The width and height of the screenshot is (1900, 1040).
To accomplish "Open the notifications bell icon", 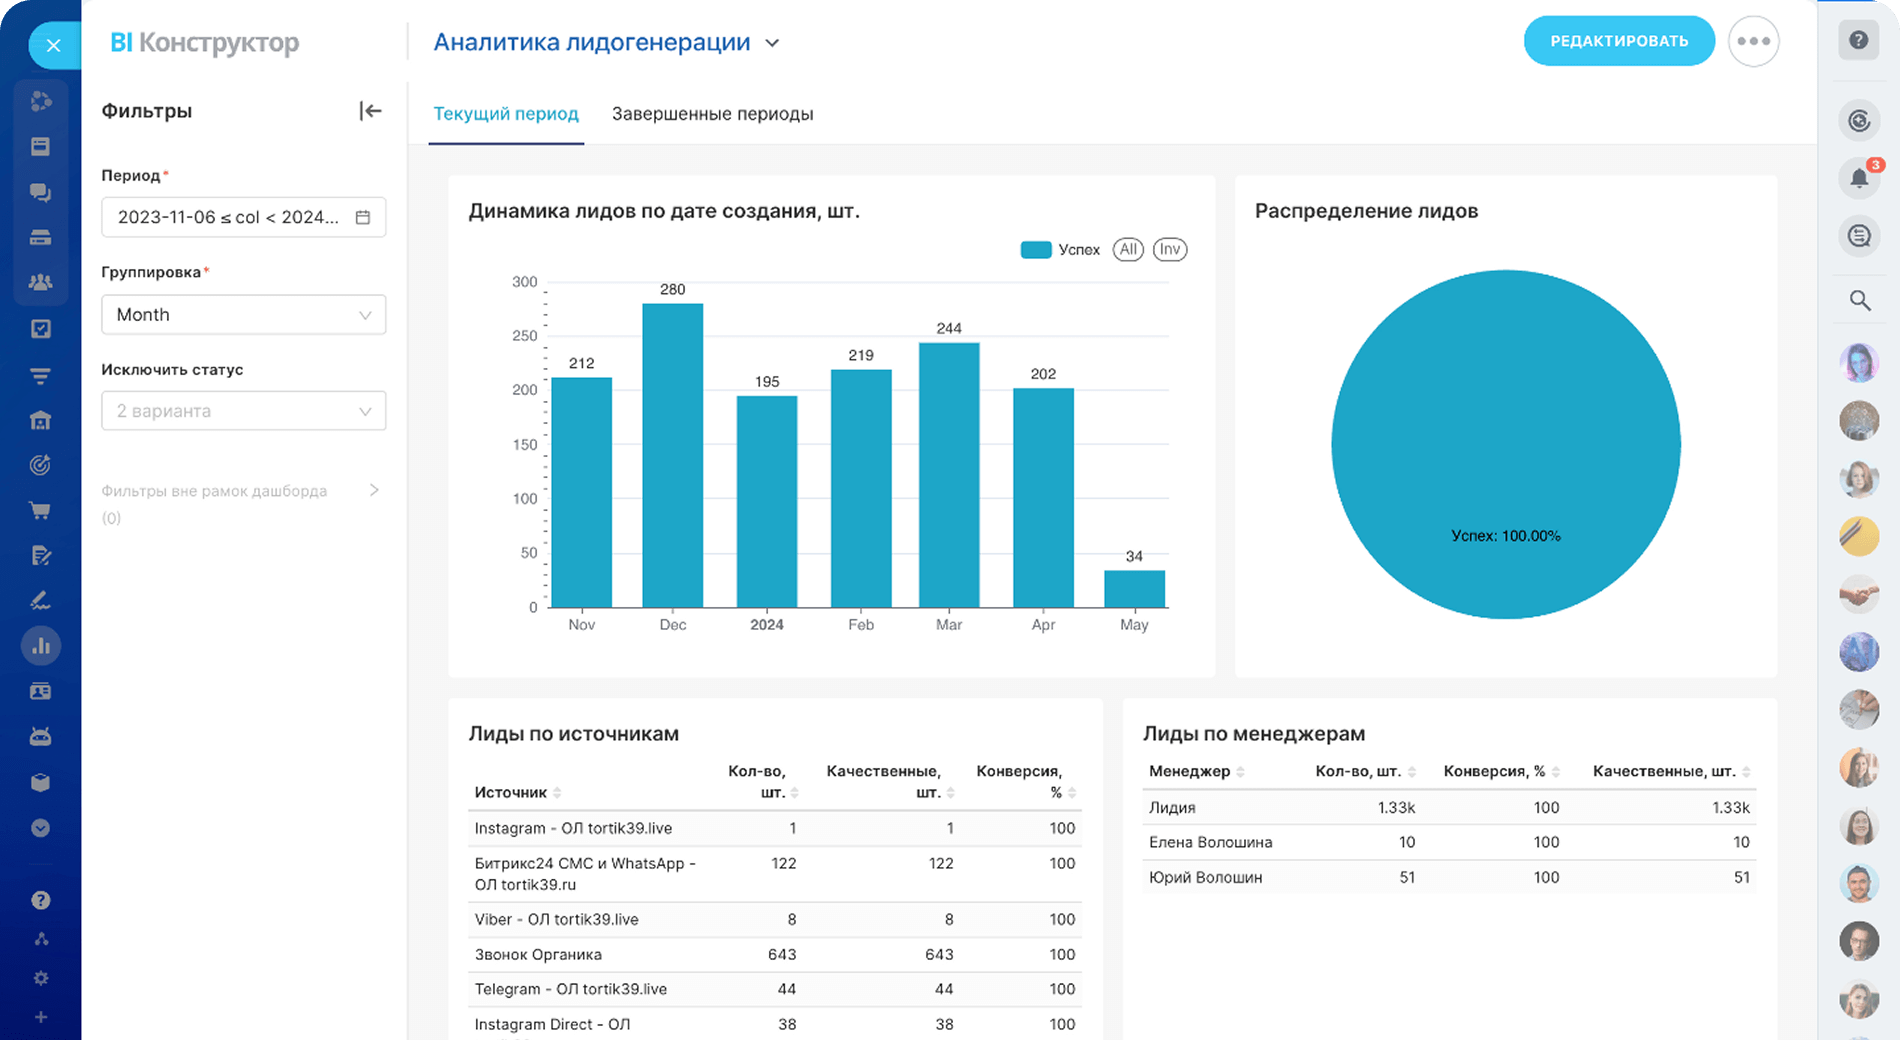I will pos(1859,178).
